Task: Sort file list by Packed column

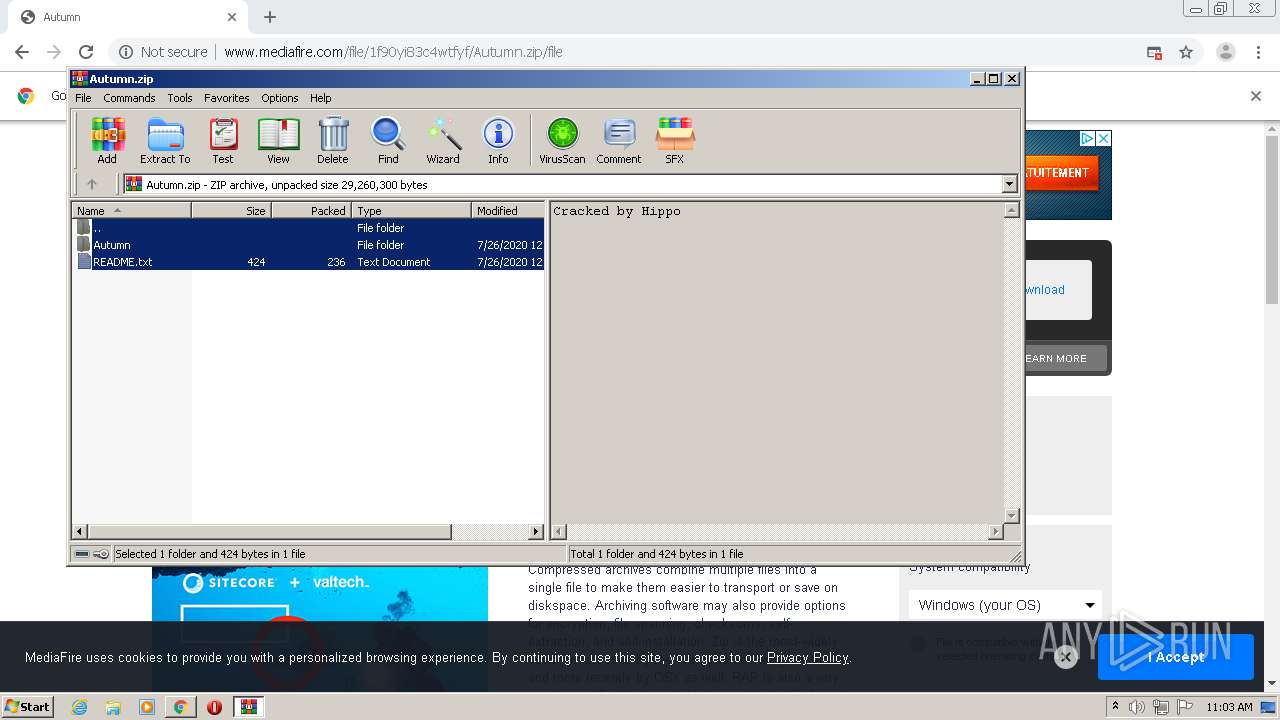Action: pyautogui.click(x=311, y=210)
